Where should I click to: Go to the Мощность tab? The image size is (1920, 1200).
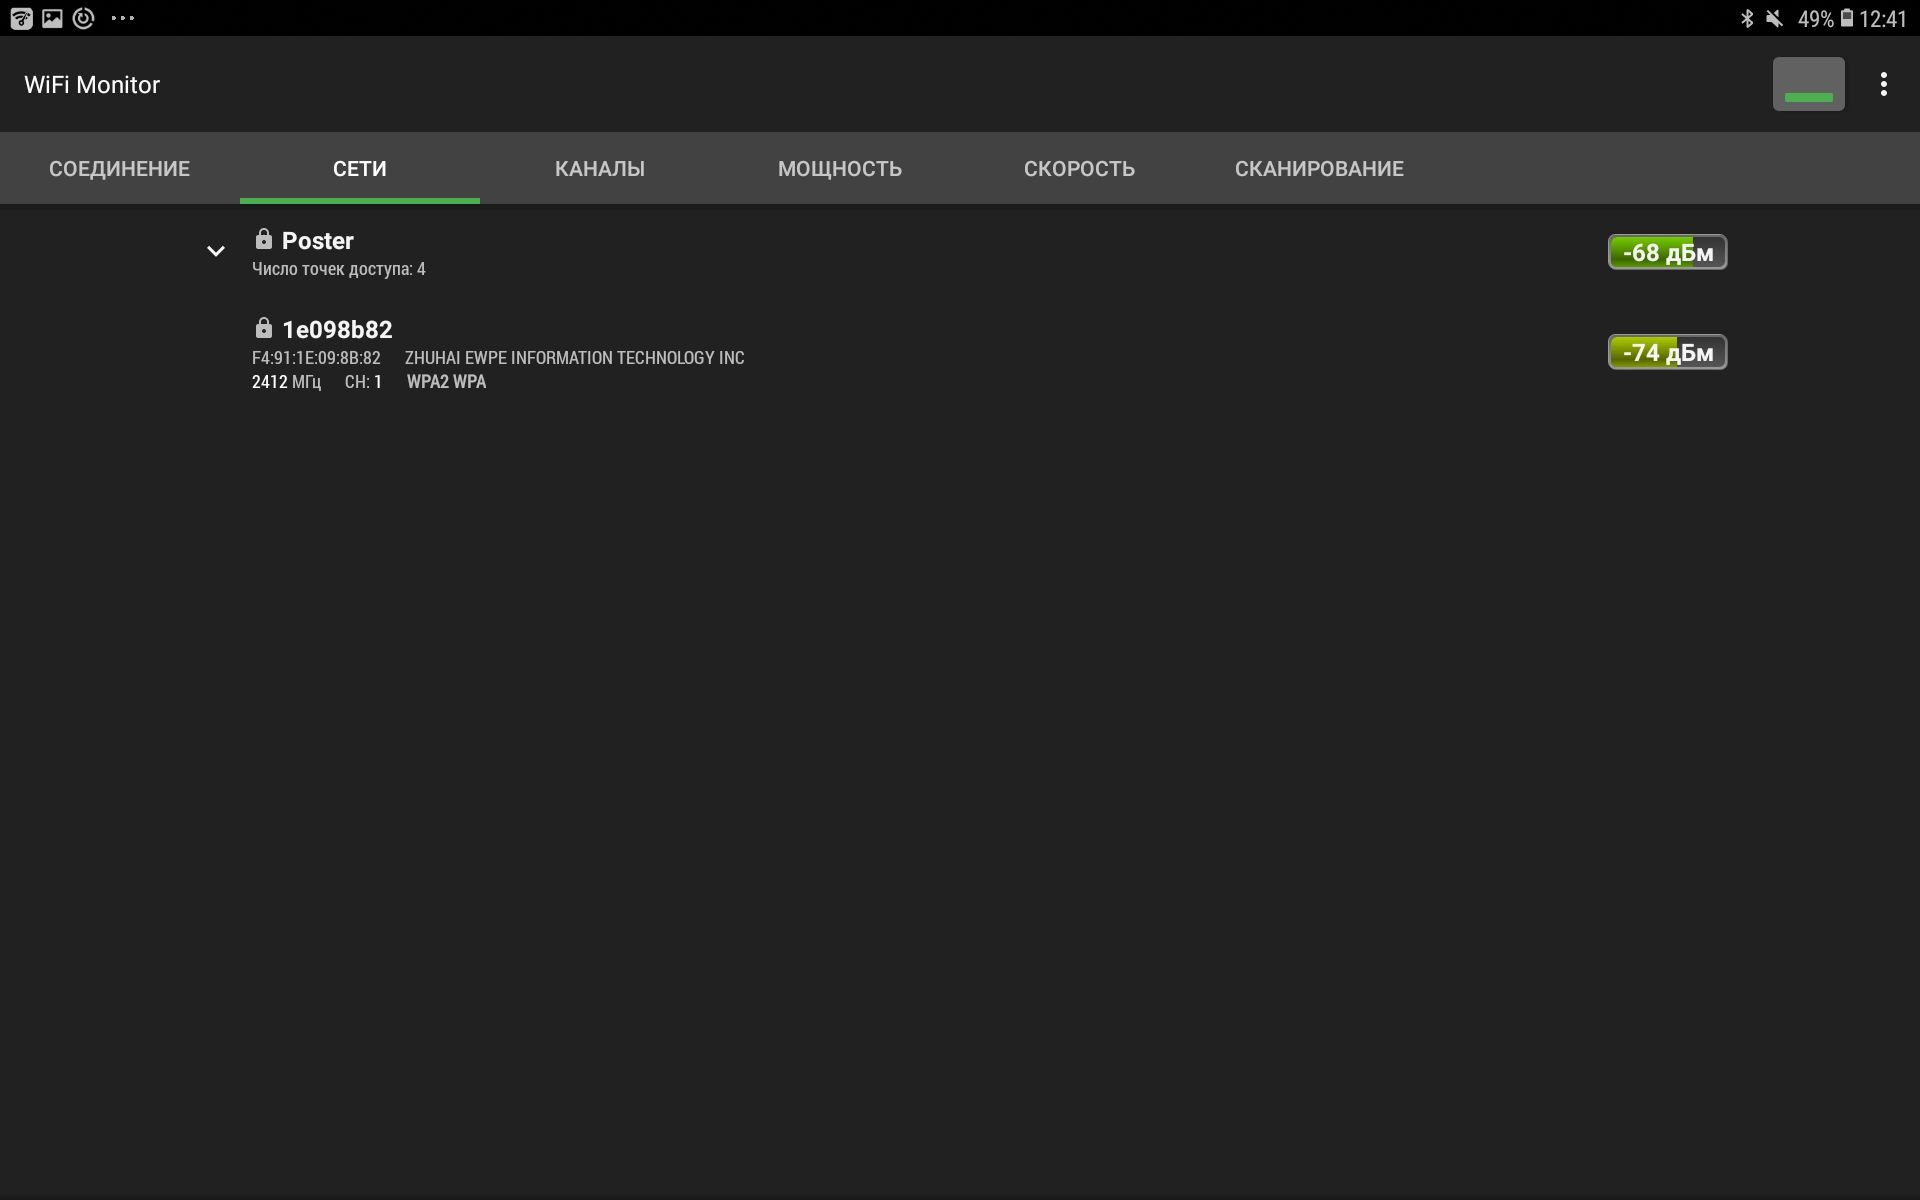(x=839, y=168)
